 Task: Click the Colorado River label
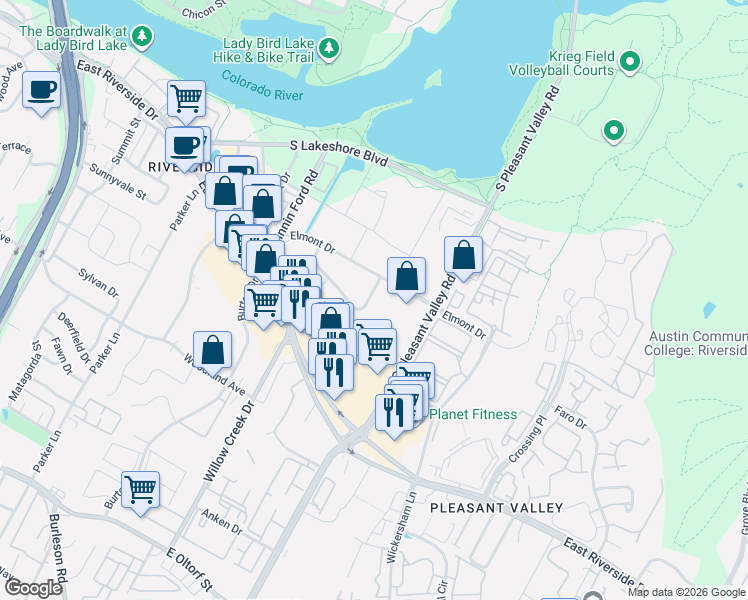[262, 86]
